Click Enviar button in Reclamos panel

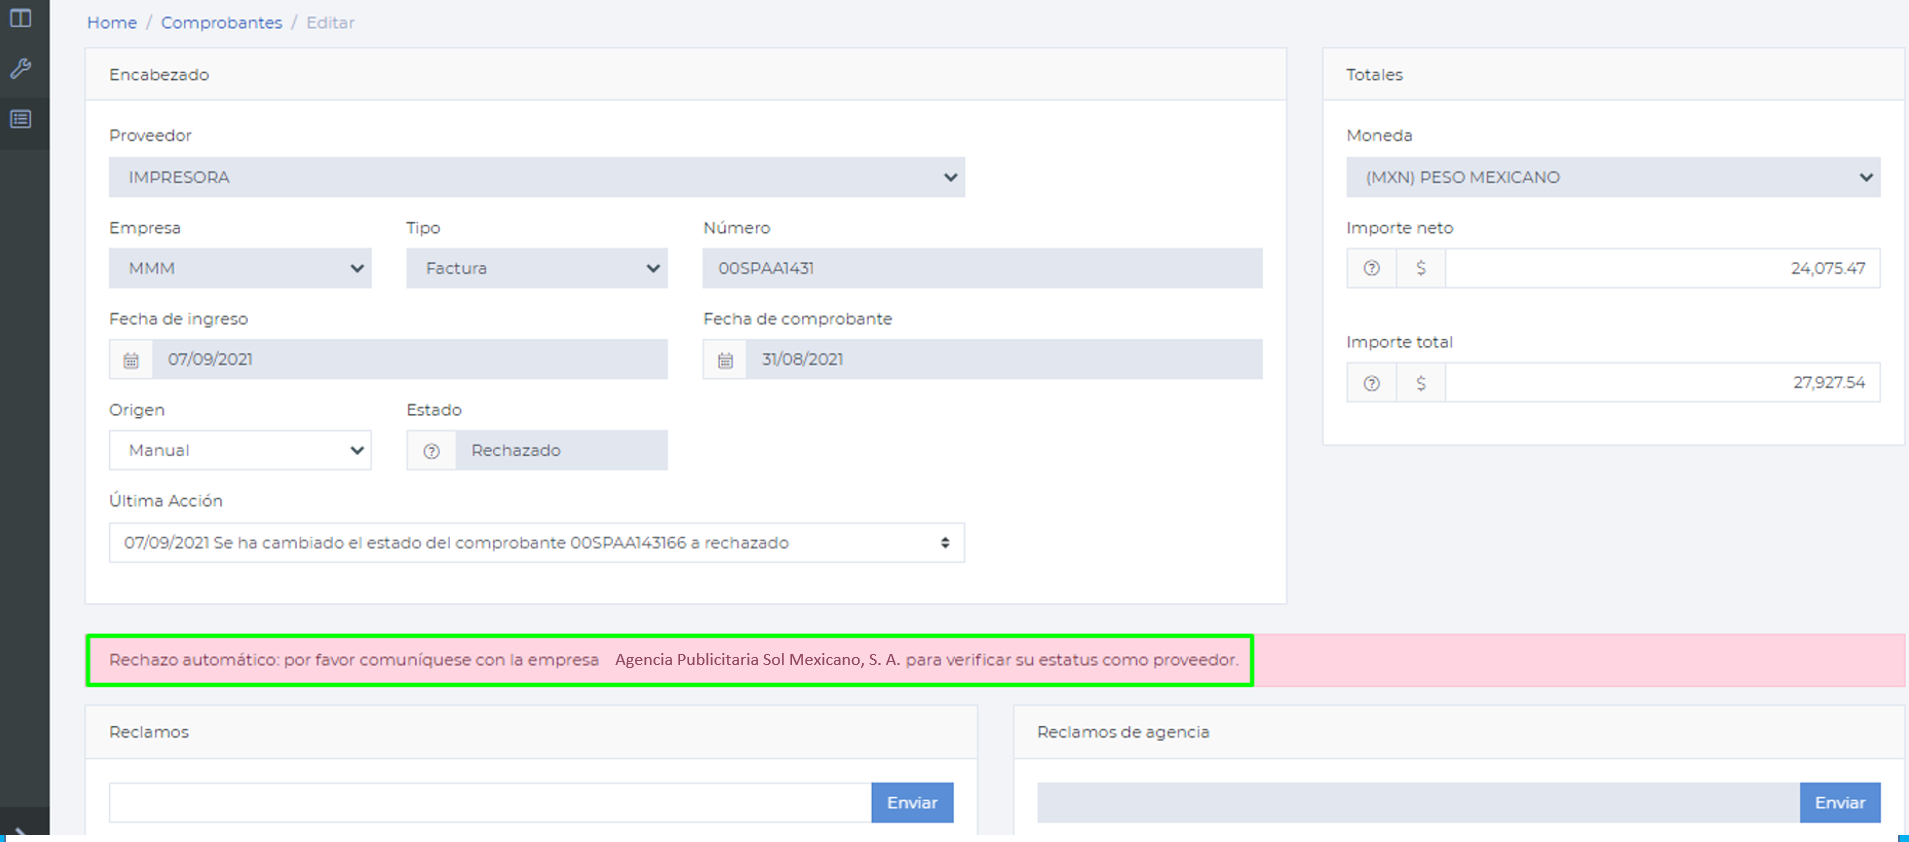[912, 803]
